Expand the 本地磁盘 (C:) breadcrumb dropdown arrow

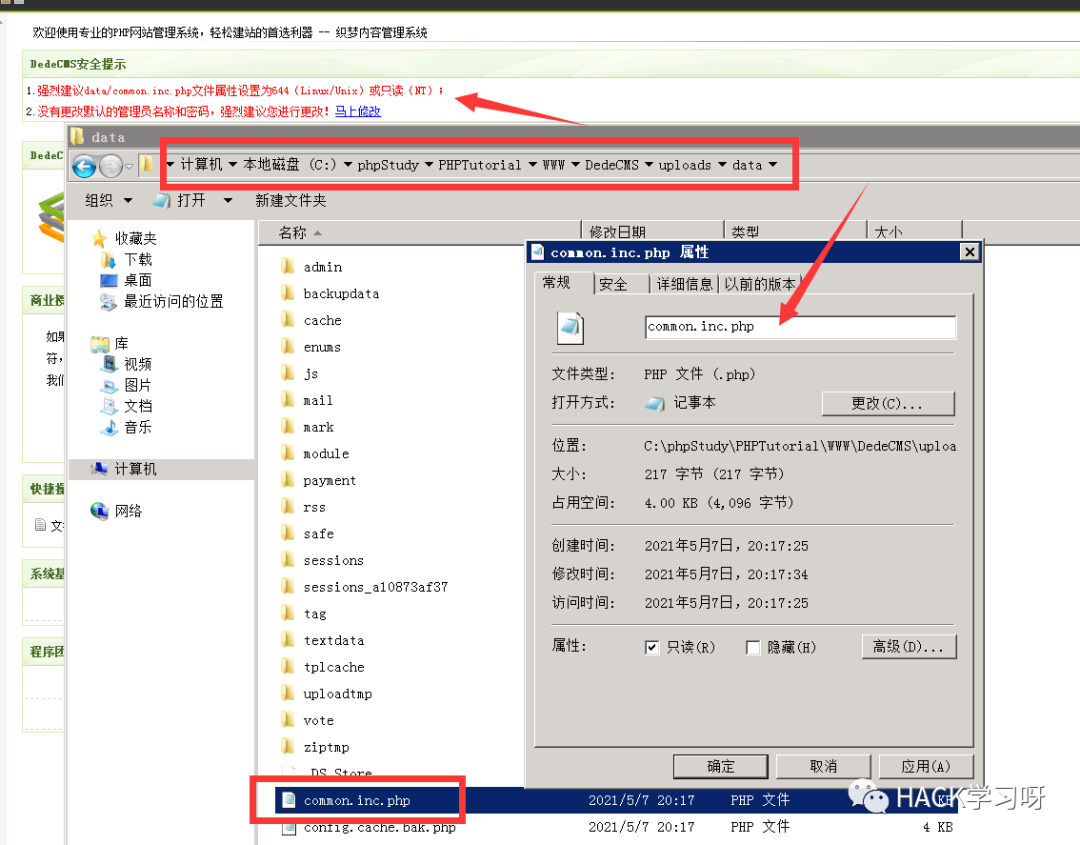click(x=348, y=165)
